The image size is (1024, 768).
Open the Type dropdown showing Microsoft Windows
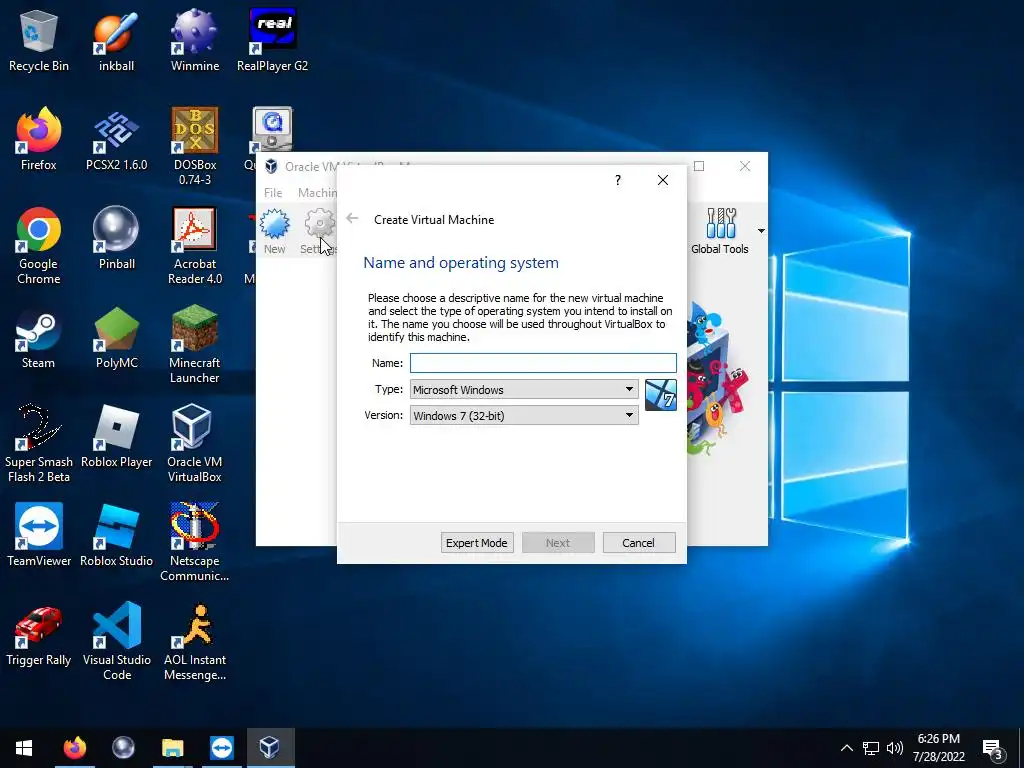[524, 389]
